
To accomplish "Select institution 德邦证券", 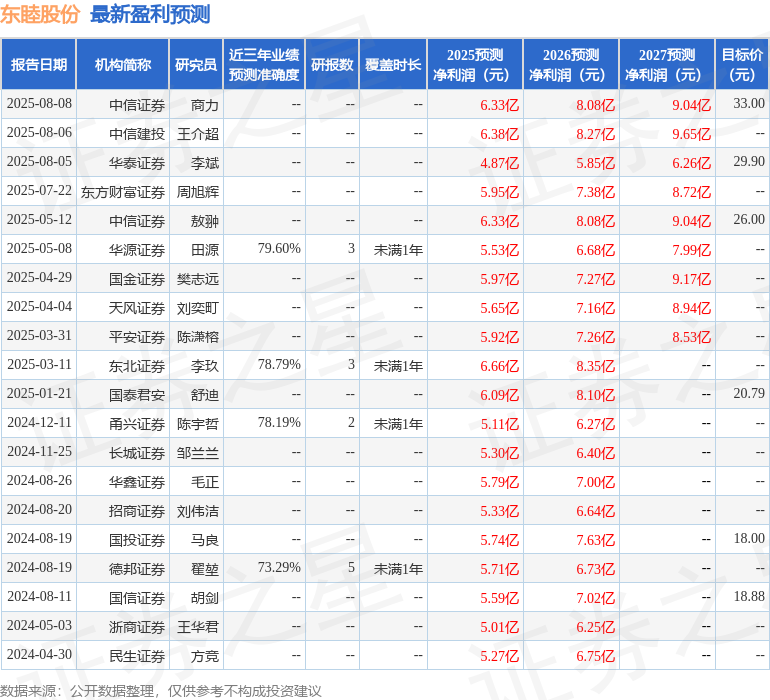I will click(x=137, y=569).
